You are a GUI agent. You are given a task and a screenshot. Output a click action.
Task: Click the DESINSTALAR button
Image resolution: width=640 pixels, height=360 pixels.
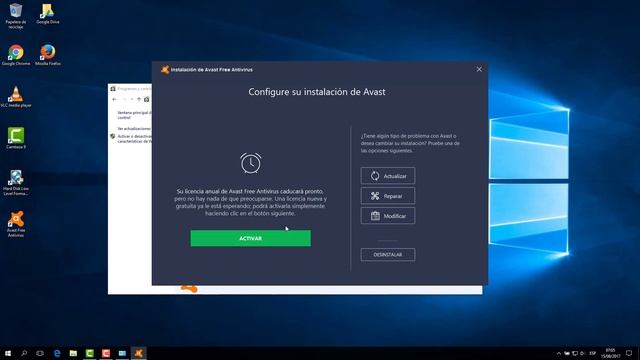[388, 255]
